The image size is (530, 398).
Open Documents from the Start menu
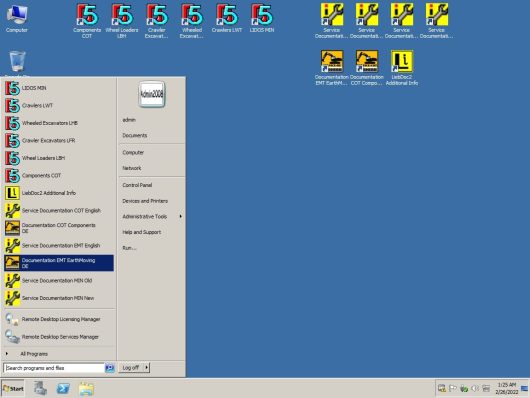tap(151, 136)
